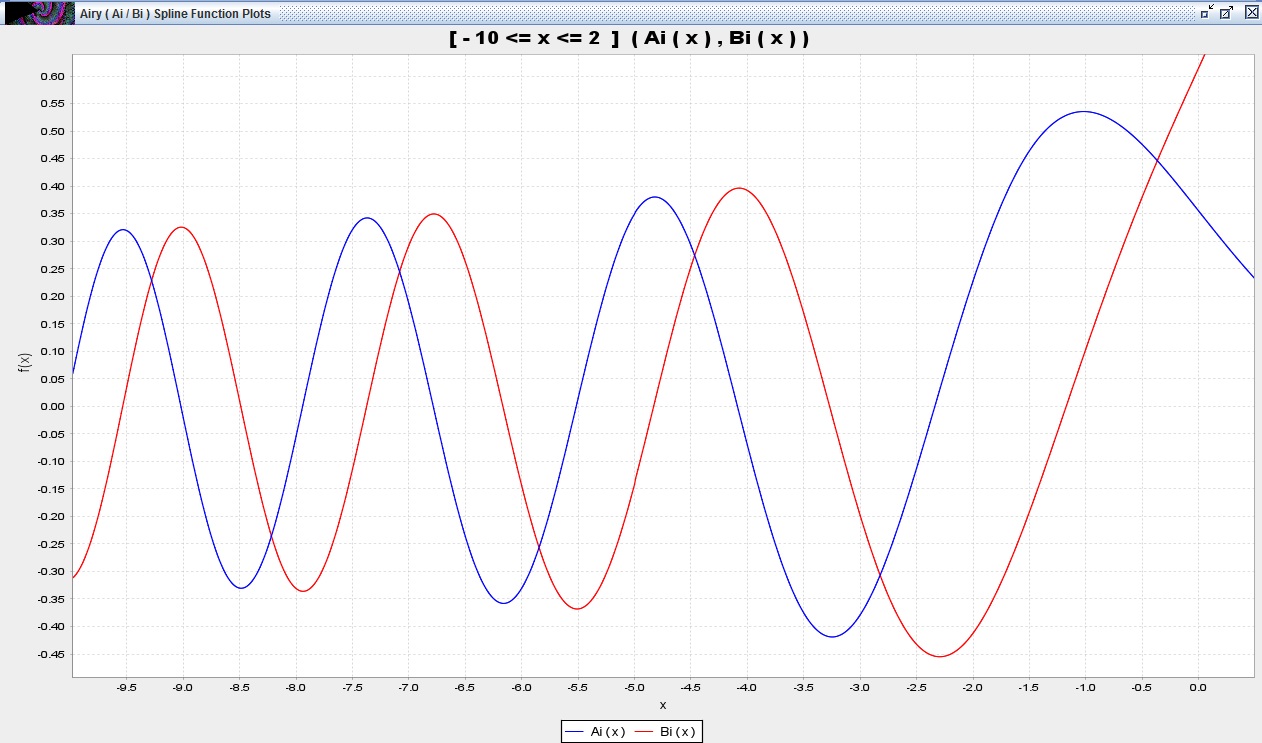Click x-axis tick label -2.0
Viewport: 1262px width, 743px height.
tap(973, 688)
